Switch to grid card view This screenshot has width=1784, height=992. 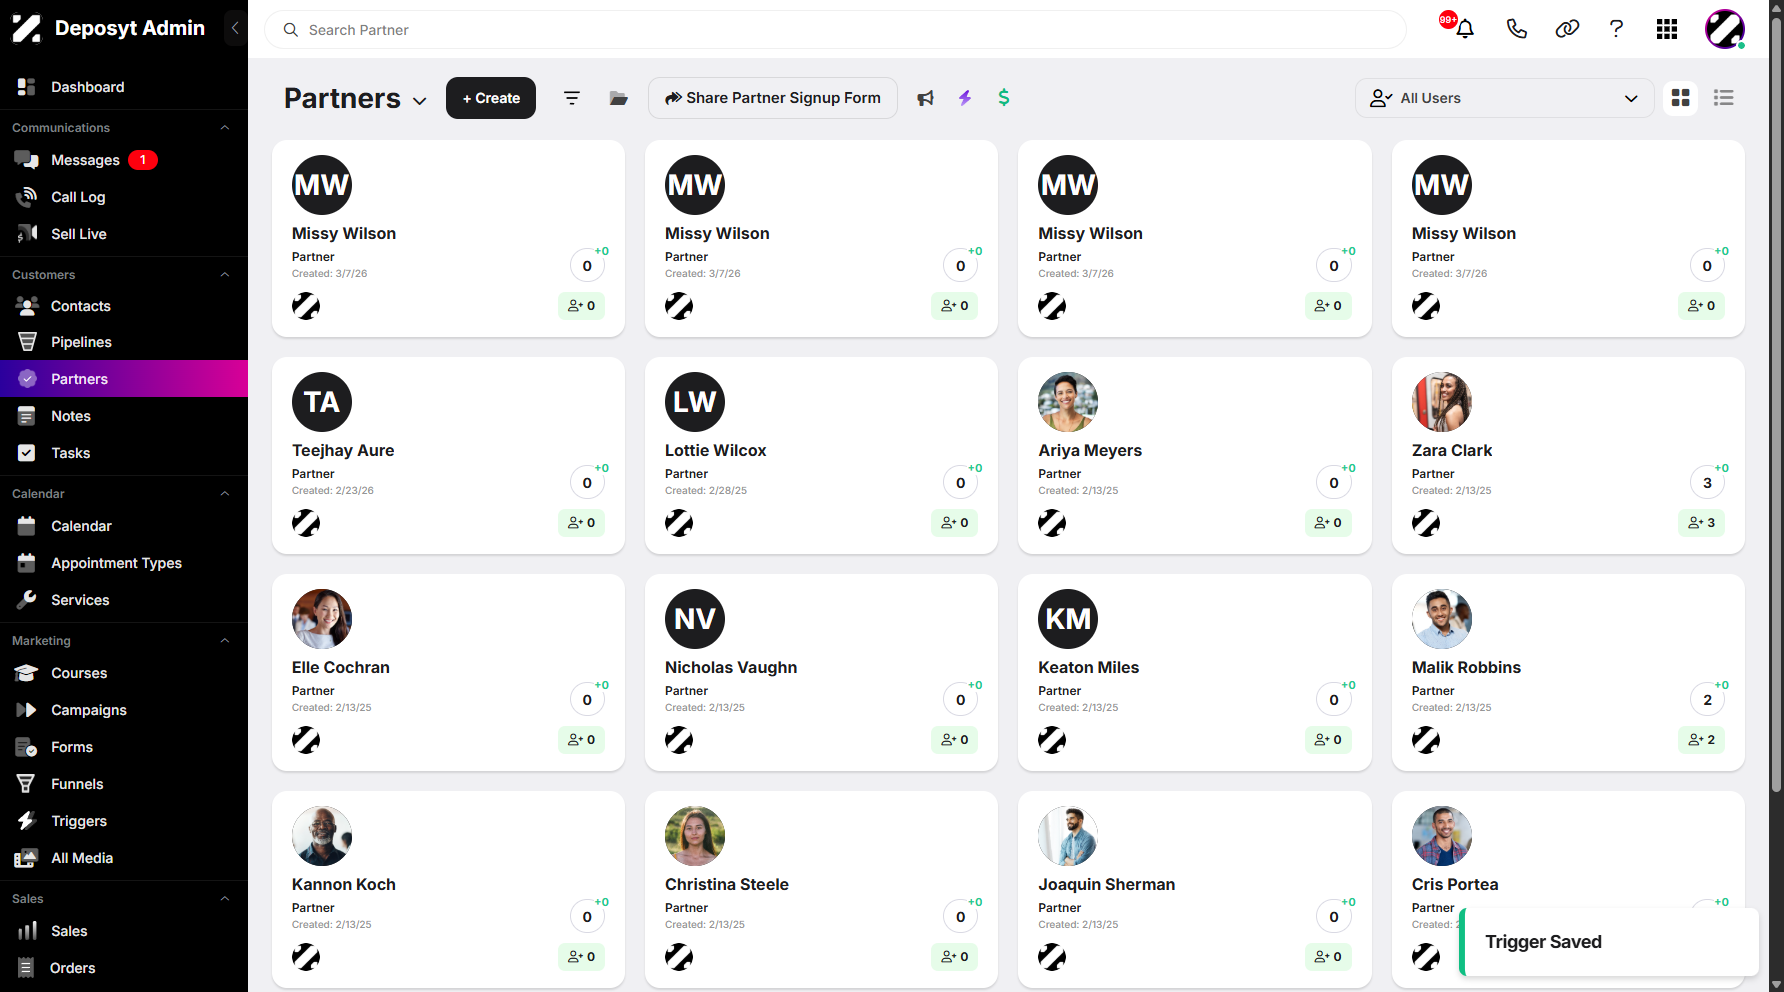pyautogui.click(x=1681, y=98)
